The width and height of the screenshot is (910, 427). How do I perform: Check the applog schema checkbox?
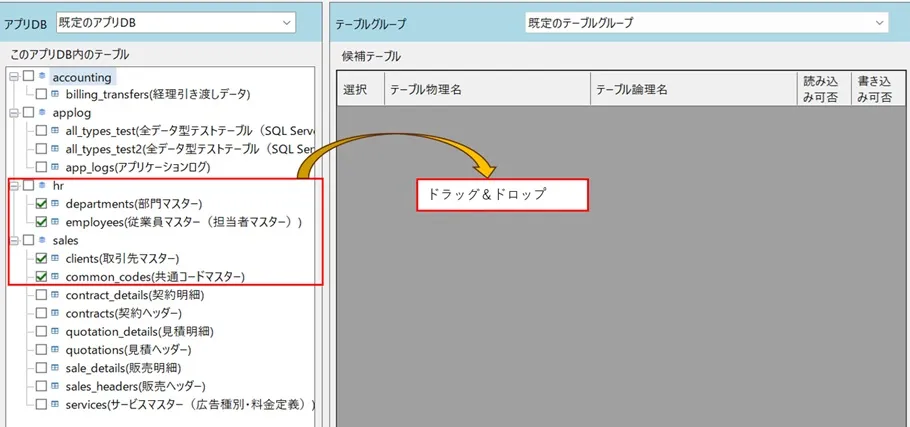[28, 113]
